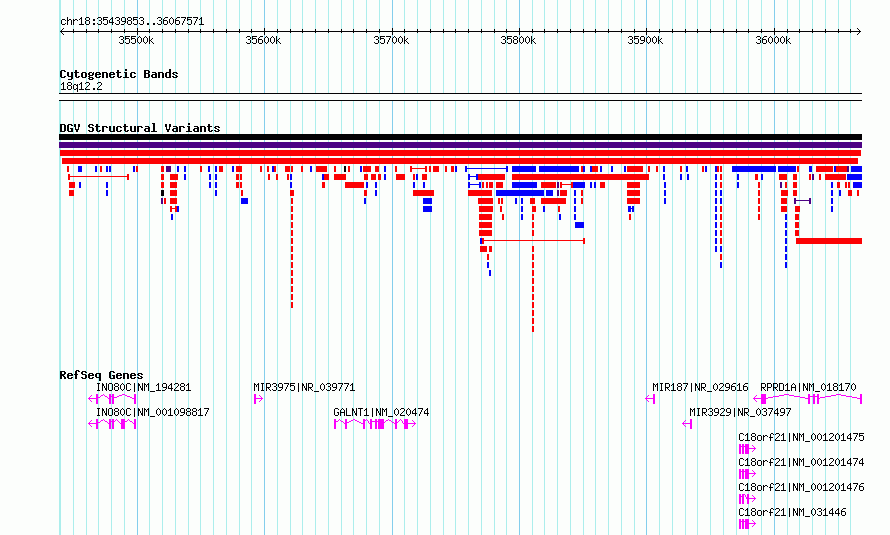Viewport: 890px width, 535px height.
Task: Click the 35900k ruler label
Action: point(645,40)
